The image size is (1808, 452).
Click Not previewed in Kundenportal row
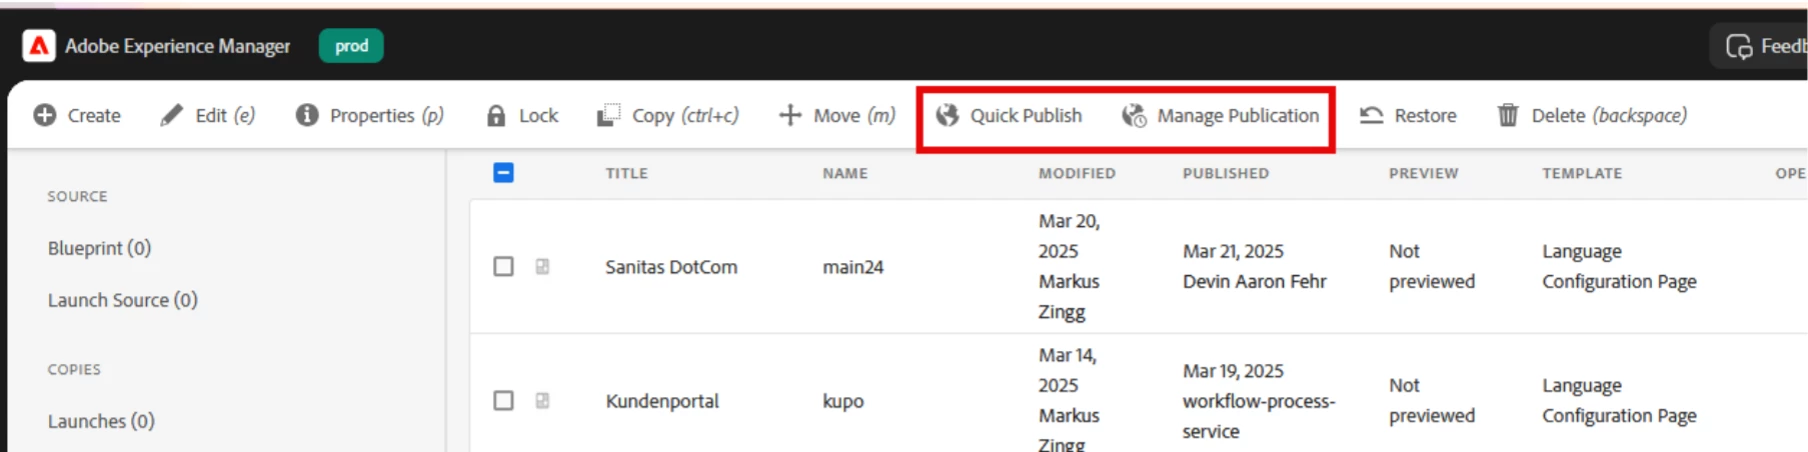click(1432, 400)
